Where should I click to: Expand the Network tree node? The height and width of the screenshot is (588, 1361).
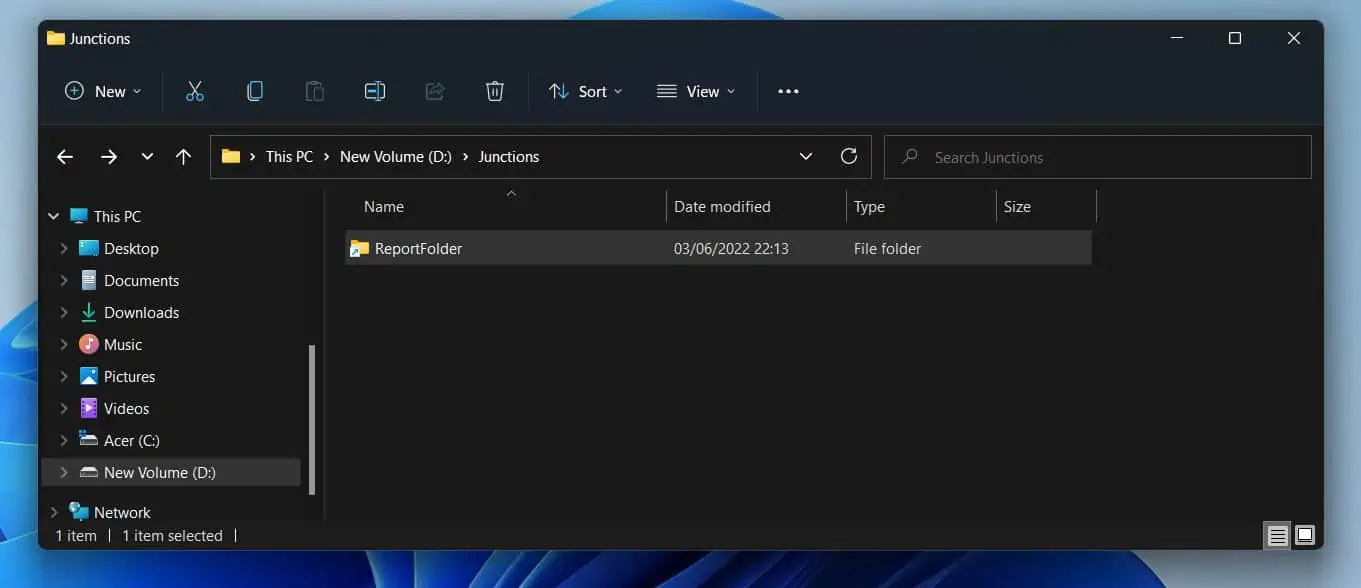(53, 512)
